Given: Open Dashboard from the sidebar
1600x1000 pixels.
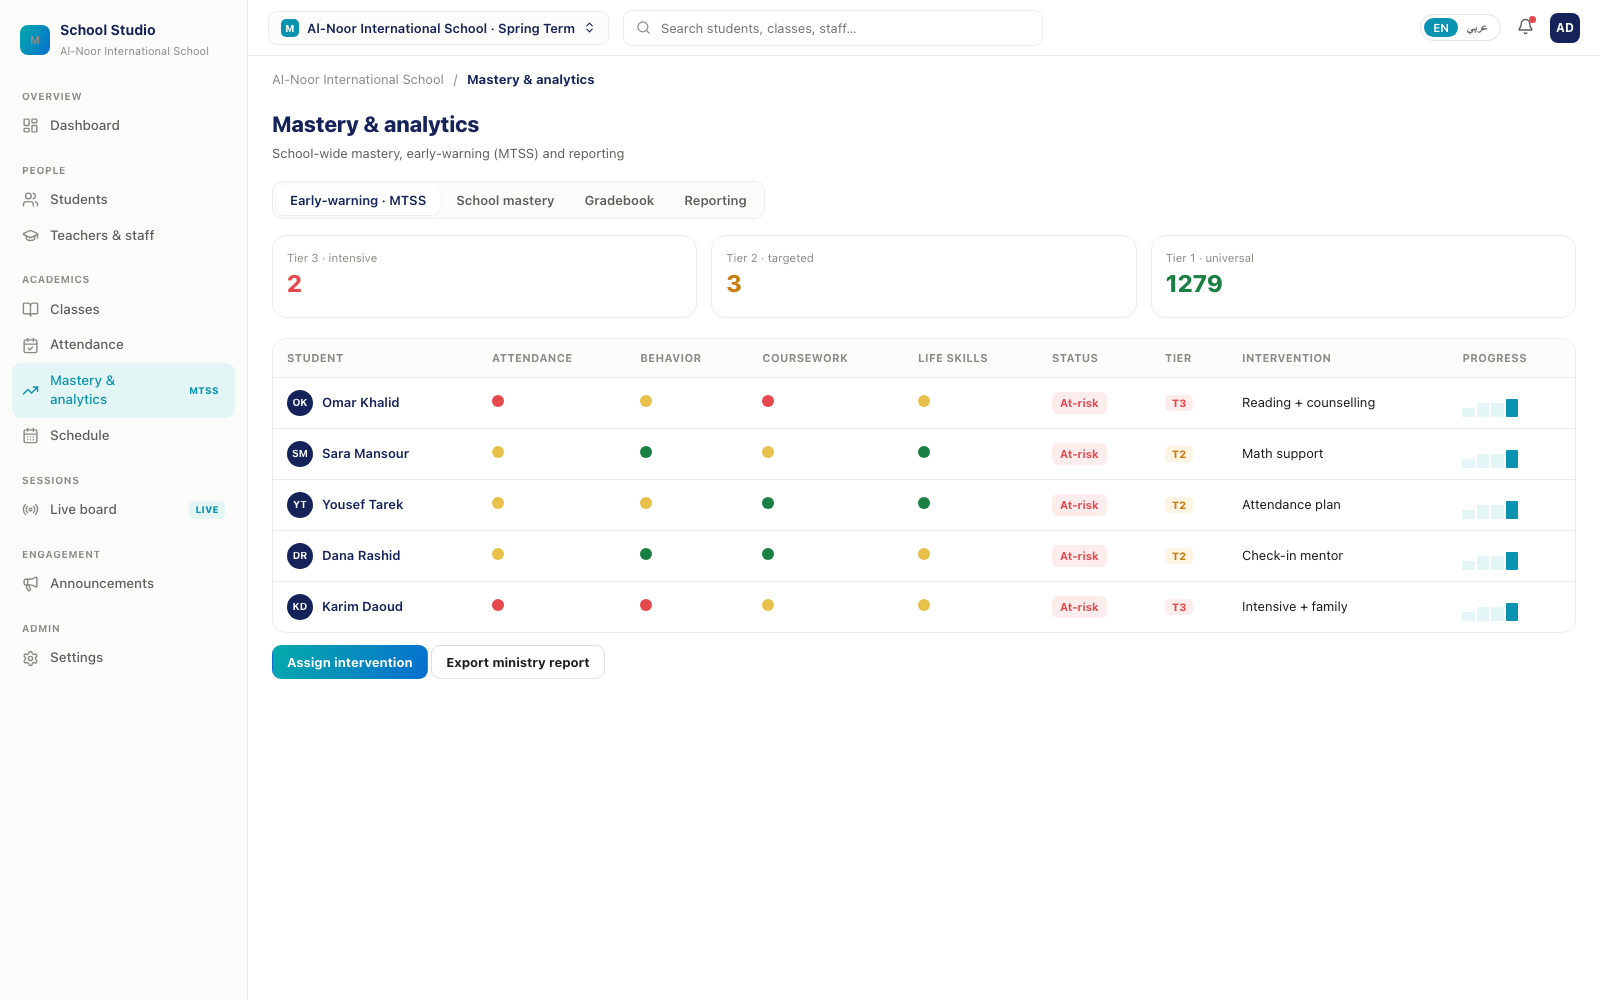Looking at the screenshot, I should 123,125.
